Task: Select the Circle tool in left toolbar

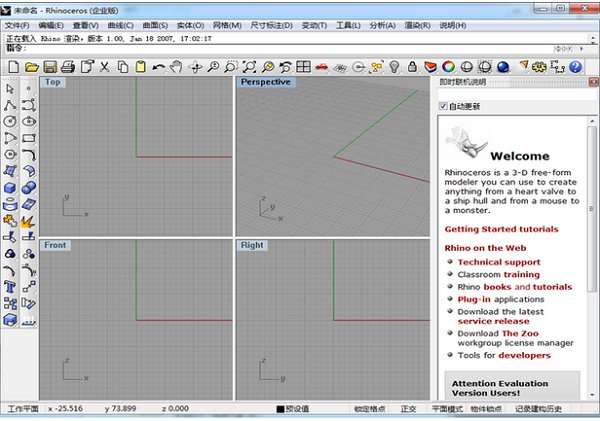Action: point(10,122)
